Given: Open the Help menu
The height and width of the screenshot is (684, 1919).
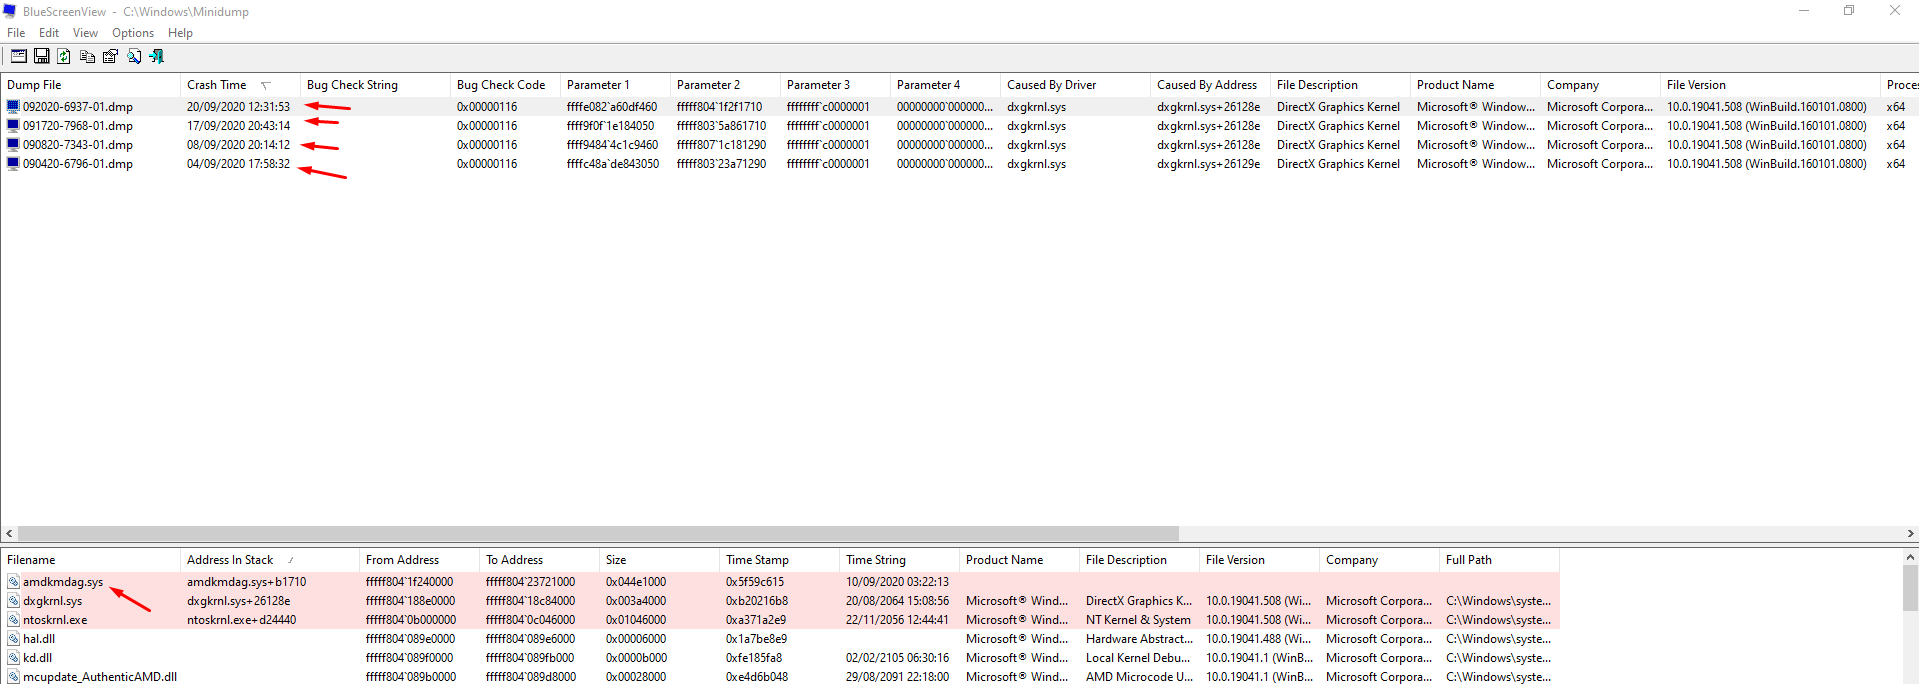Looking at the screenshot, I should pyautogui.click(x=180, y=33).
